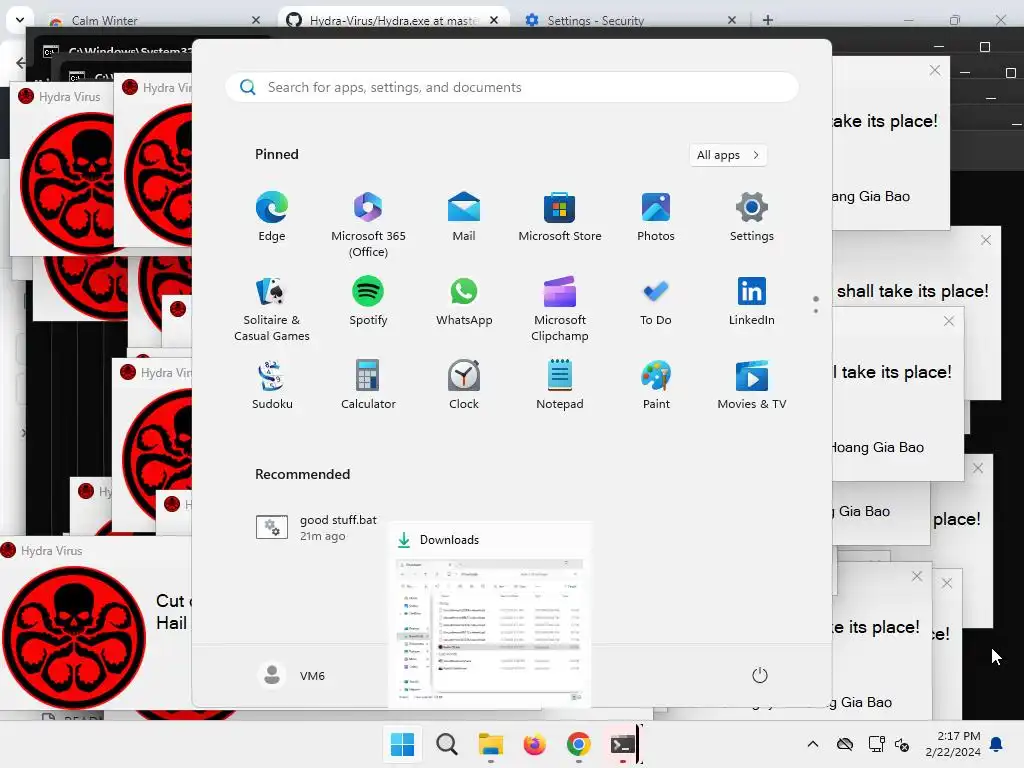Open the Mail app
Screen dimensions: 1024x768
tap(464, 217)
